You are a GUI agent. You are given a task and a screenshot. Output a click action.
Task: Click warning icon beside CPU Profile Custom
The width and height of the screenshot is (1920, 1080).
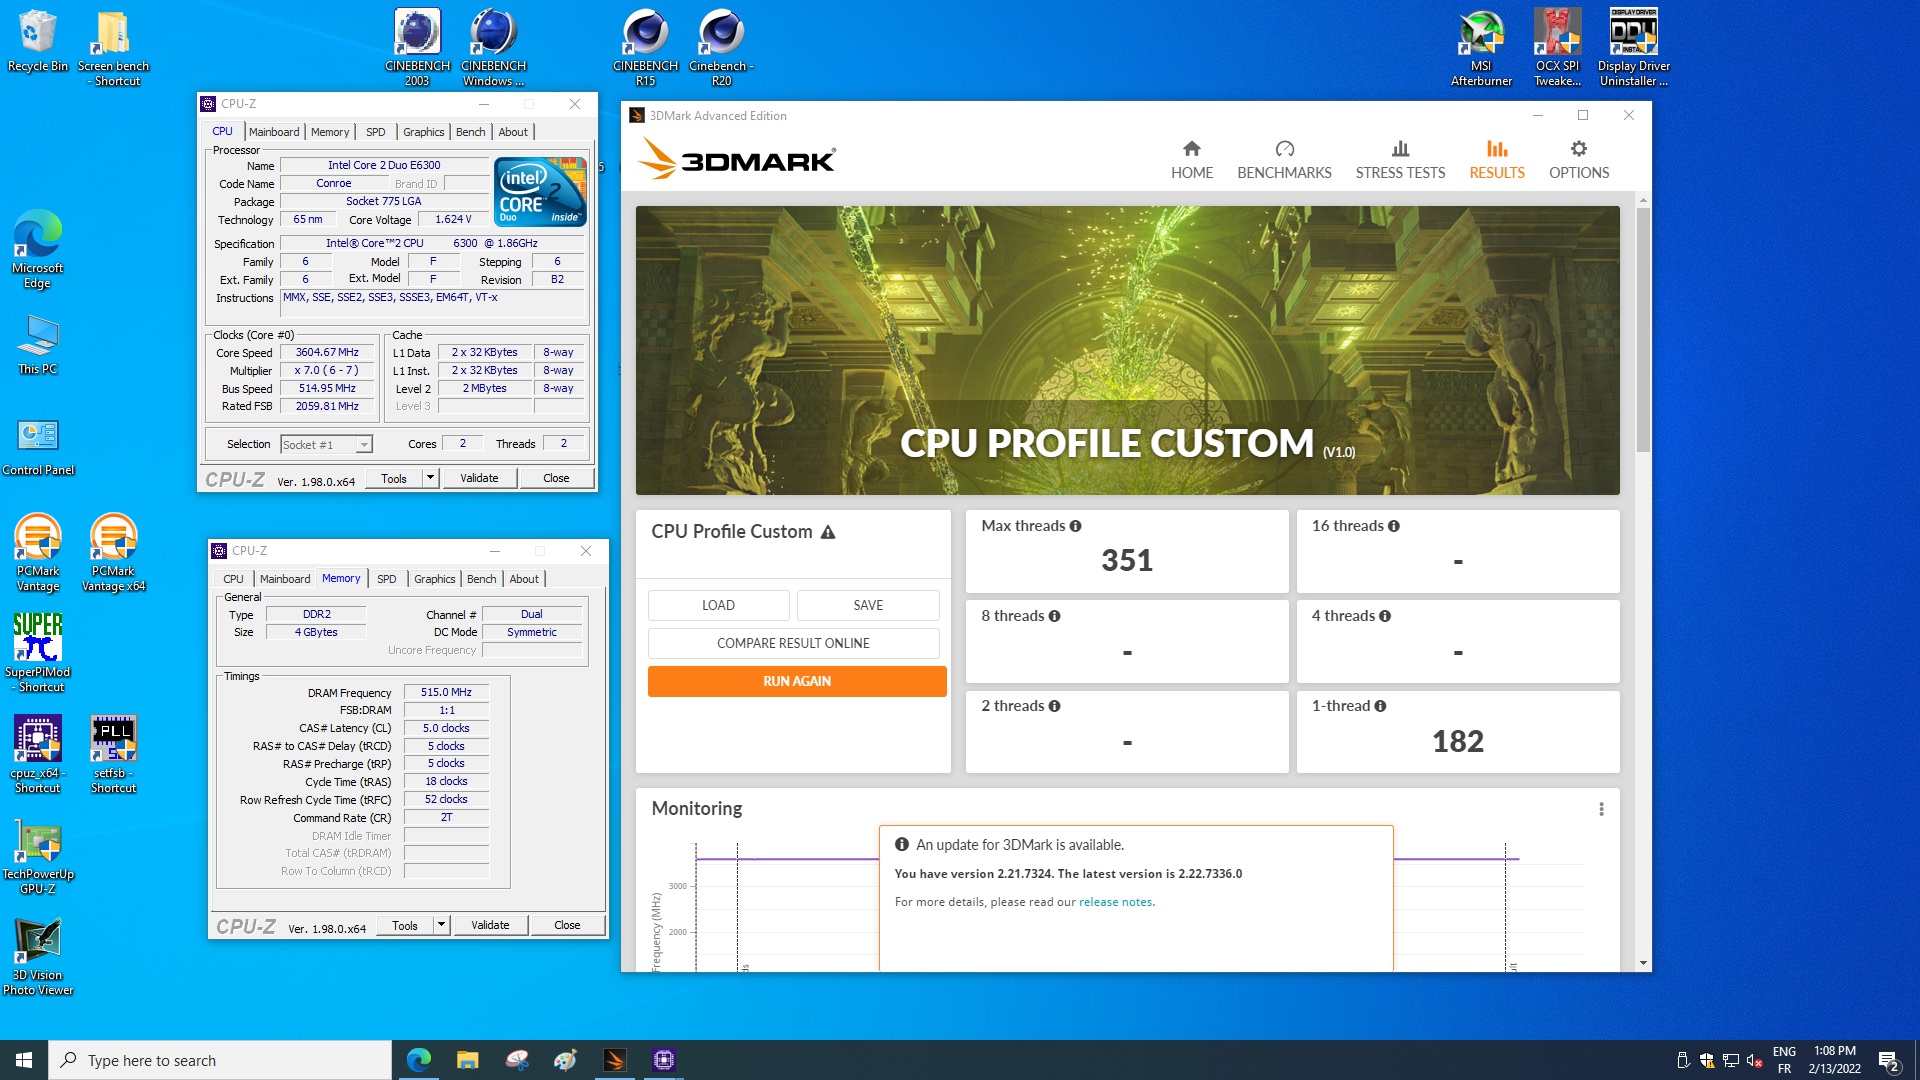click(x=828, y=532)
